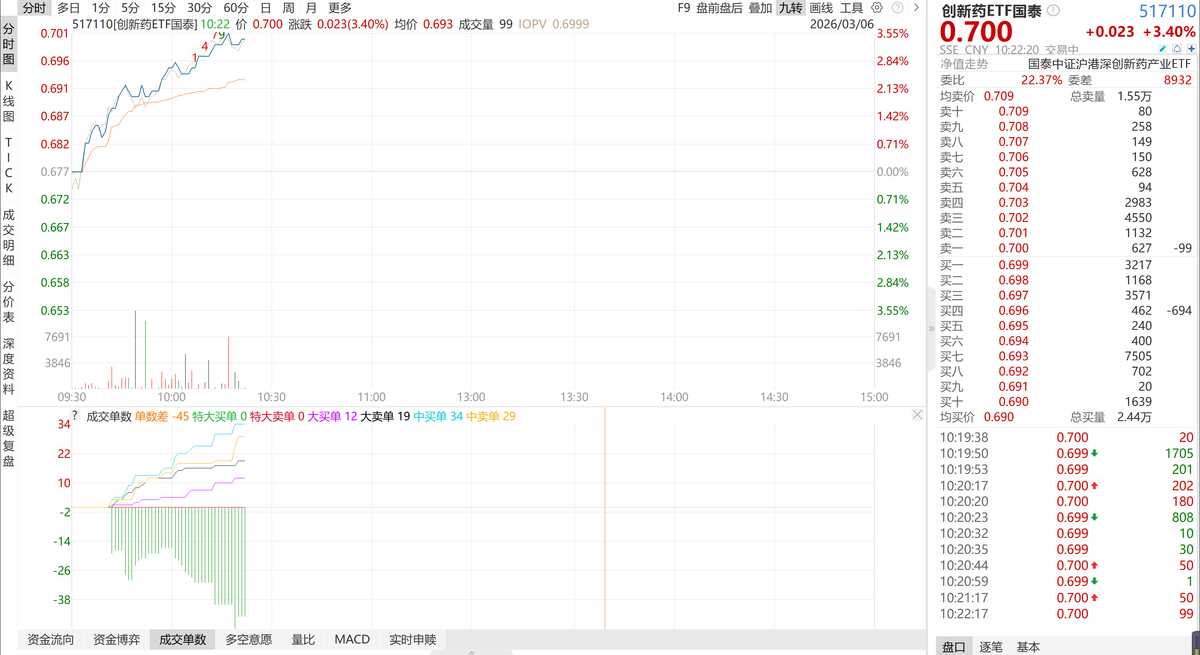Toggle 盘前盘后 pre/after-market display
Screen dimensions: 1200x655
719,8
